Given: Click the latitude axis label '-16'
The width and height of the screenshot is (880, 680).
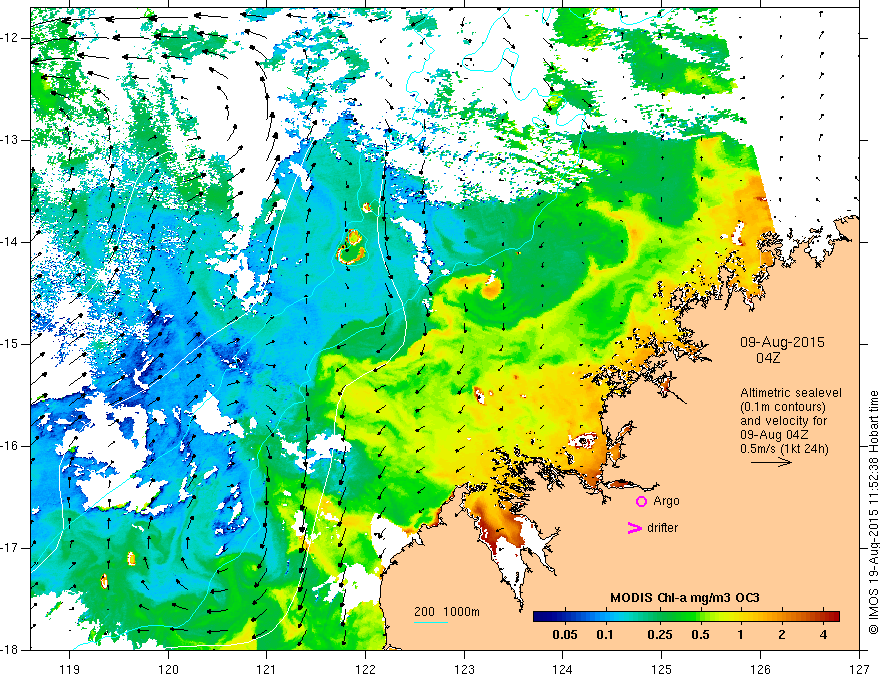Looking at the screenshot, I should [x=10, y=446].
